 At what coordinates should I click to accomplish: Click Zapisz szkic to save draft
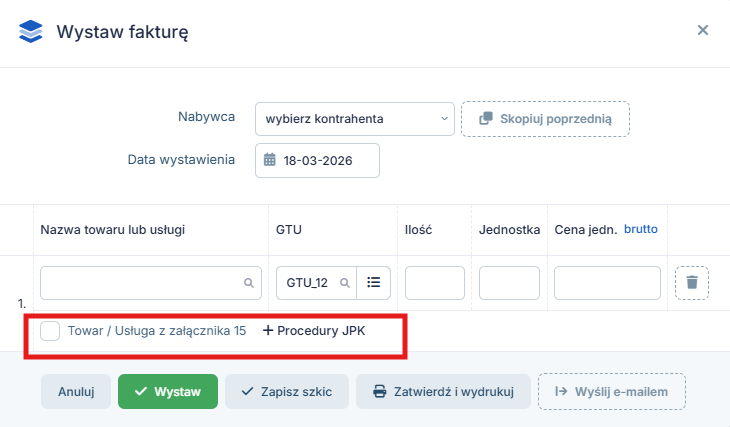click(287, 392)
